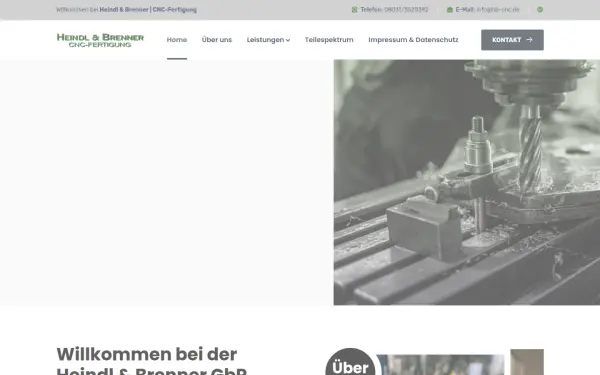Screen dimensions: 600x375
Task: Click the small green round icon after the email address
Action: (x=540, y=10)
